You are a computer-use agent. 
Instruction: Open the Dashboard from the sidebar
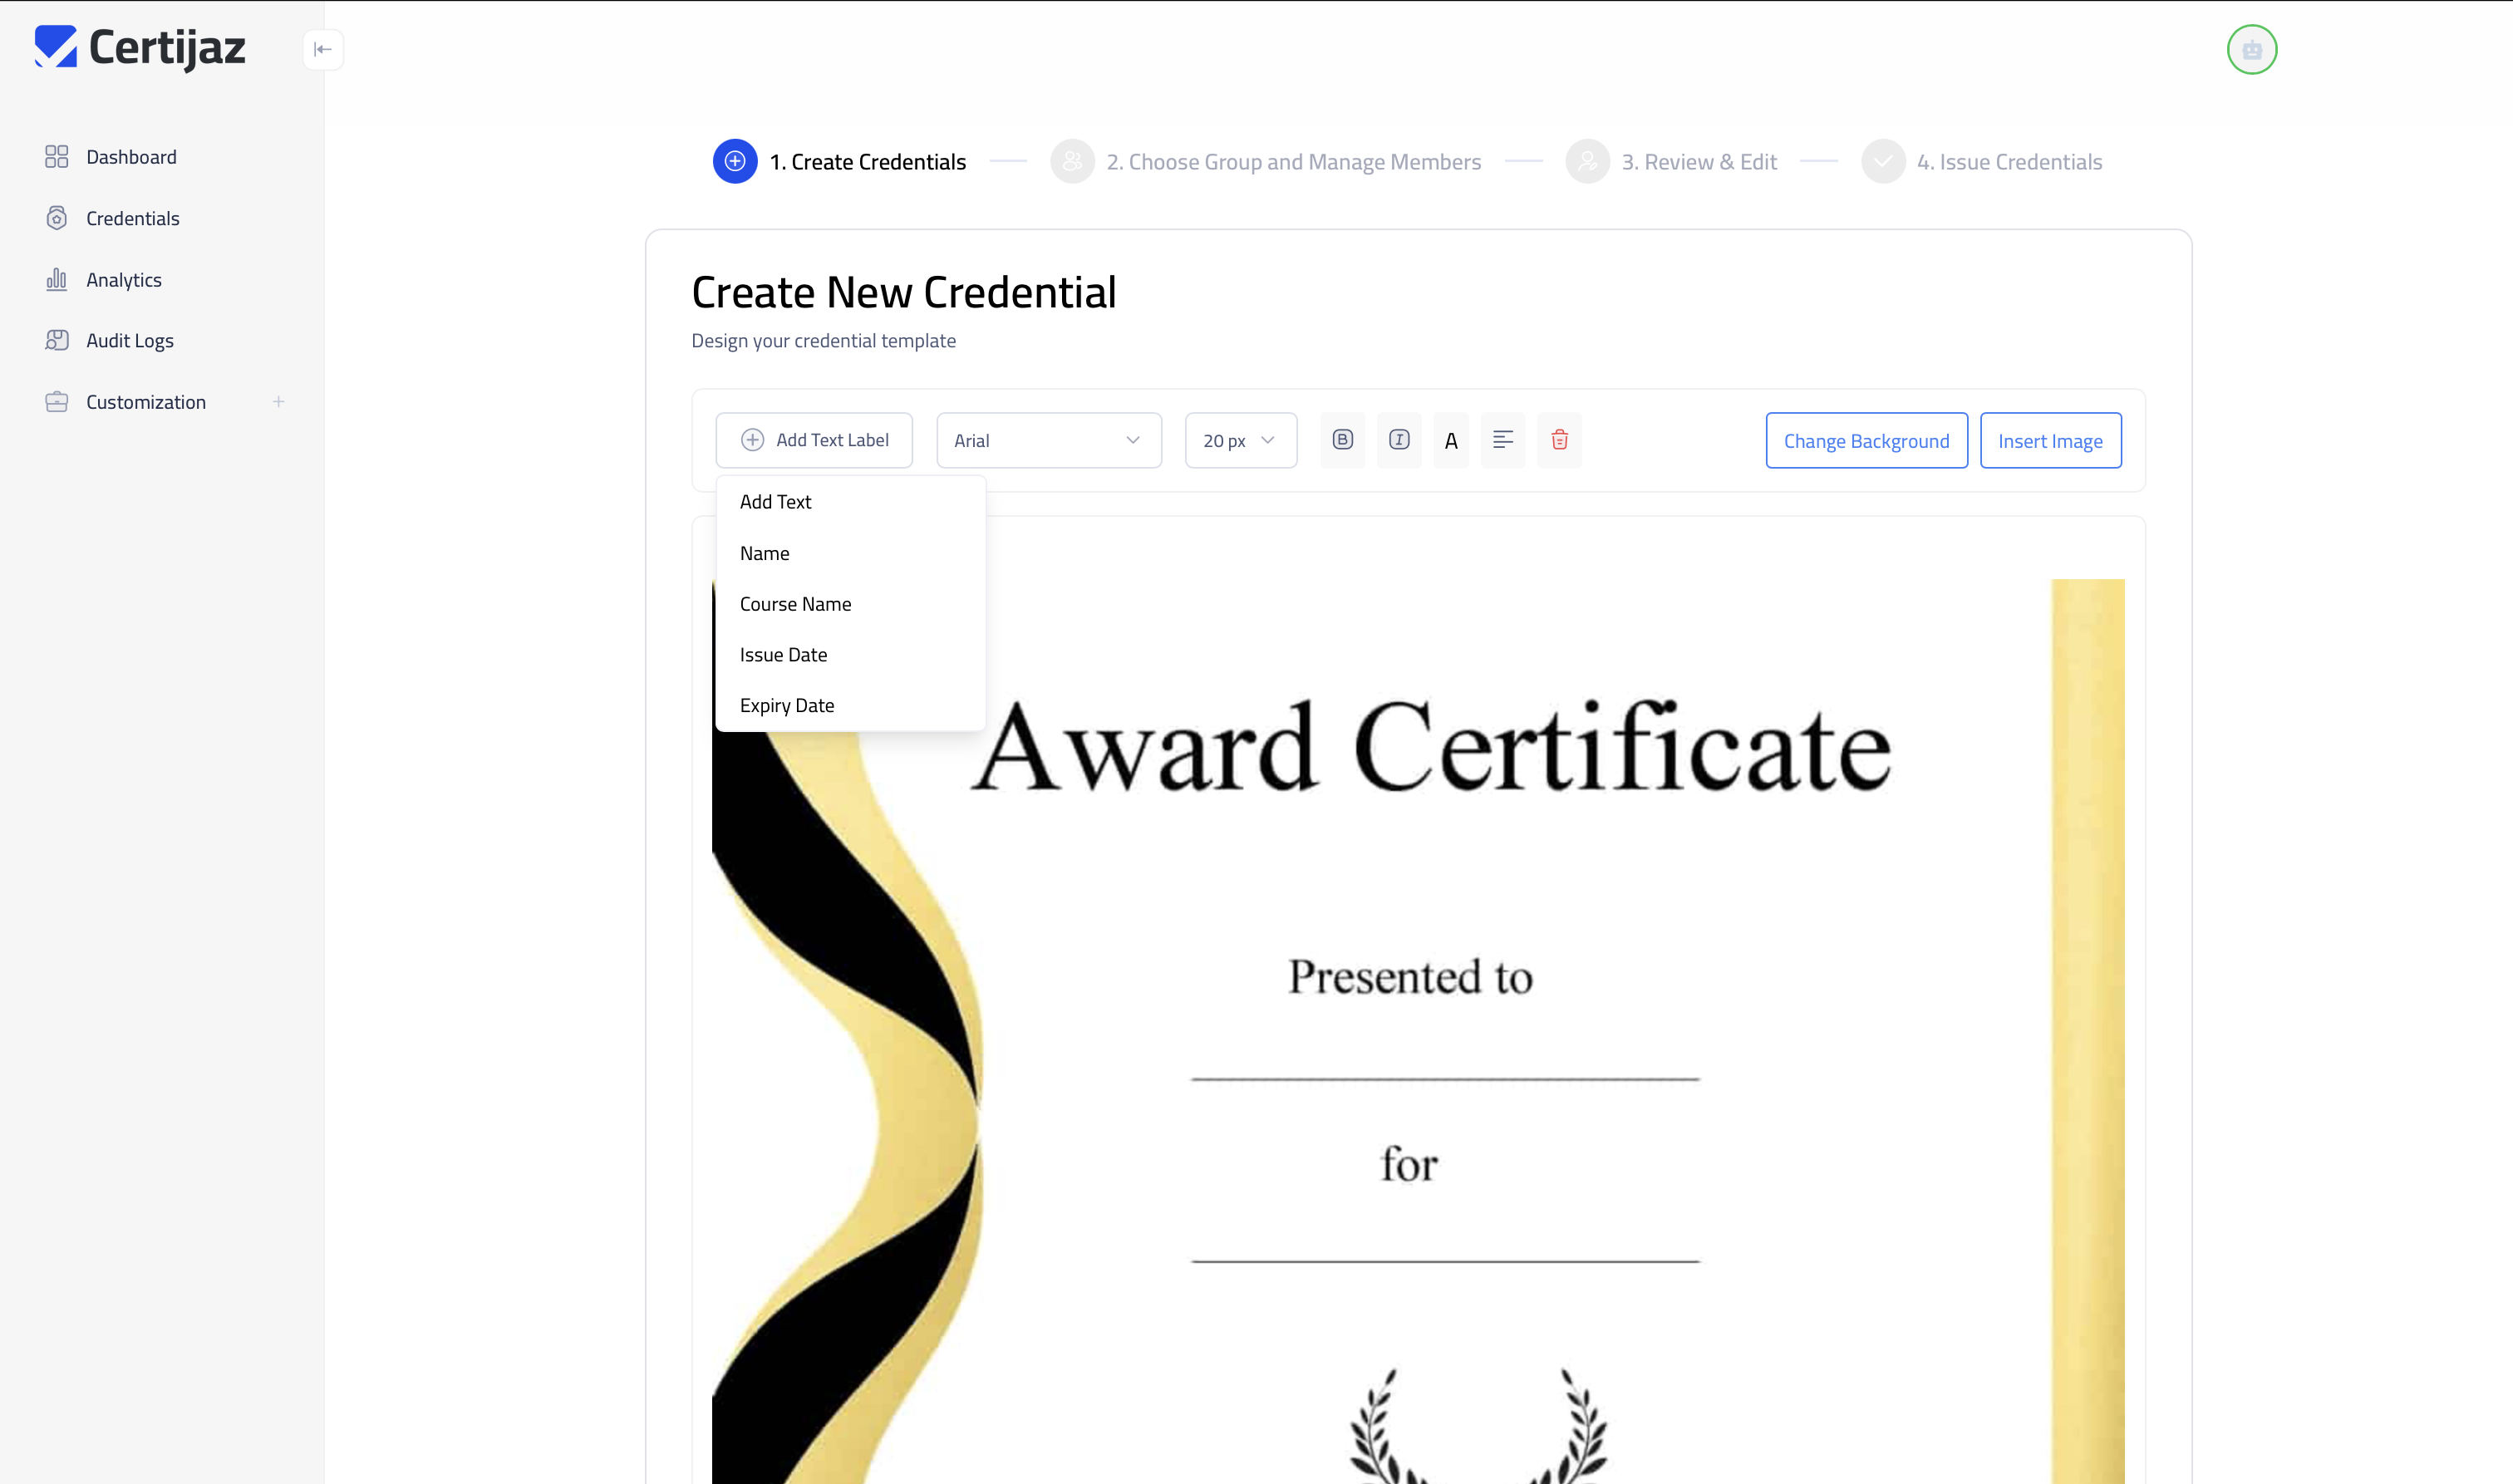pos(131,156)
